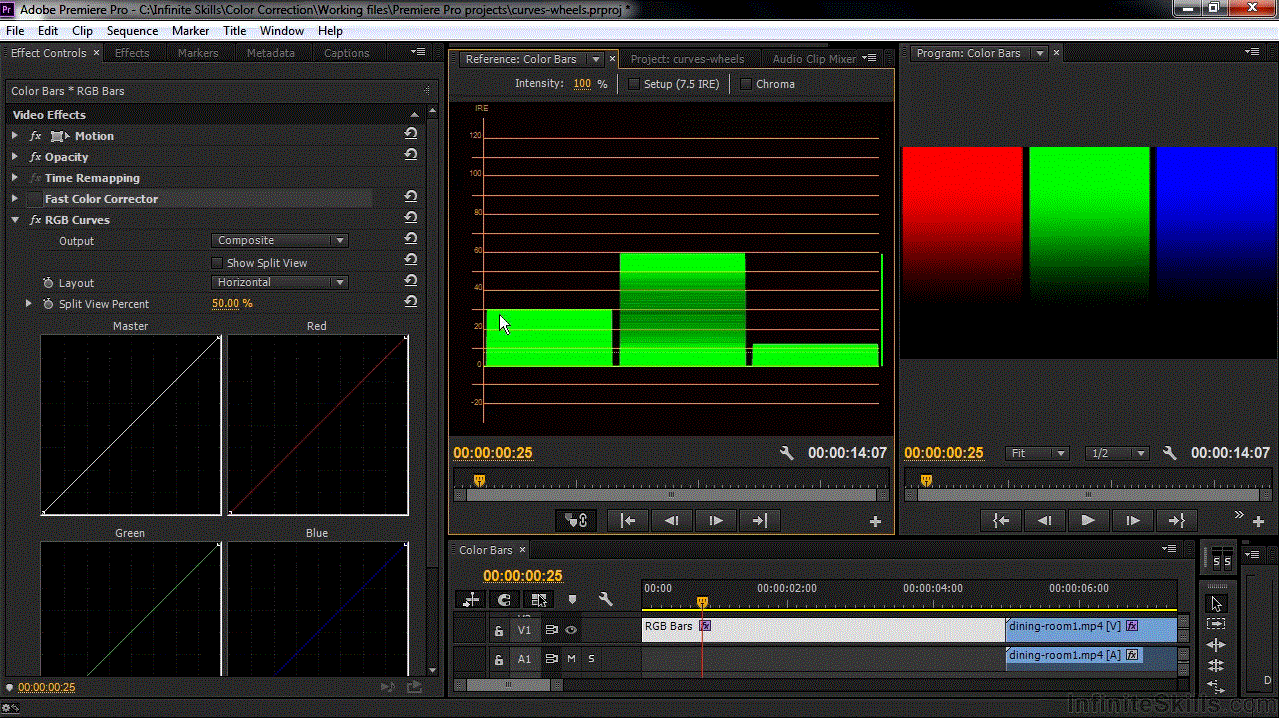Toggle animation stopwatch for Split View Percent
This screenshot has height=718, width=1279.
[48, 304]
